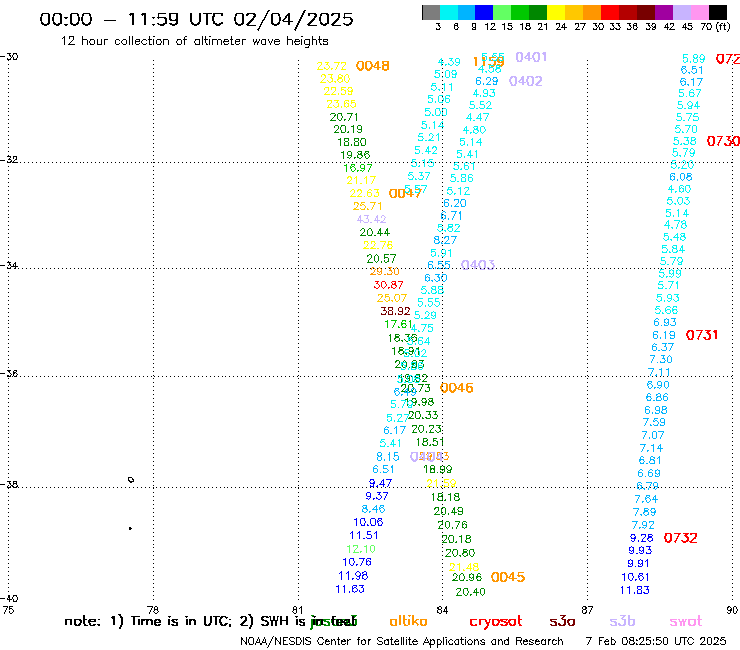Screen dimensions: 740x650
Task: Click the wave height value 20.71
Action: 344,117
